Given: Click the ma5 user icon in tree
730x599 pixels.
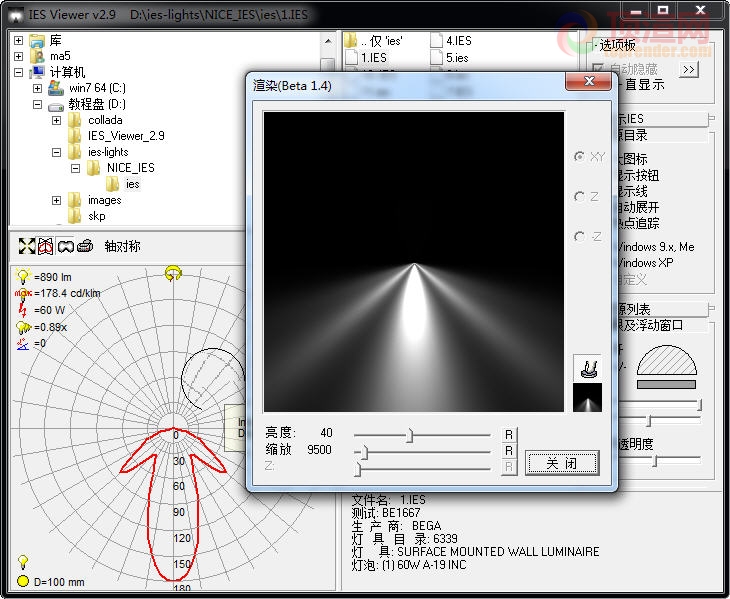Looking at the screenshot, I should 37,56.
